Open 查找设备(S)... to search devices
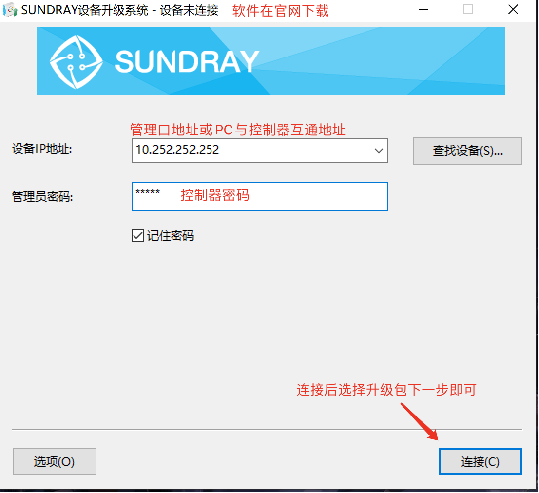The image size is (539, 493). click(467, 151)
